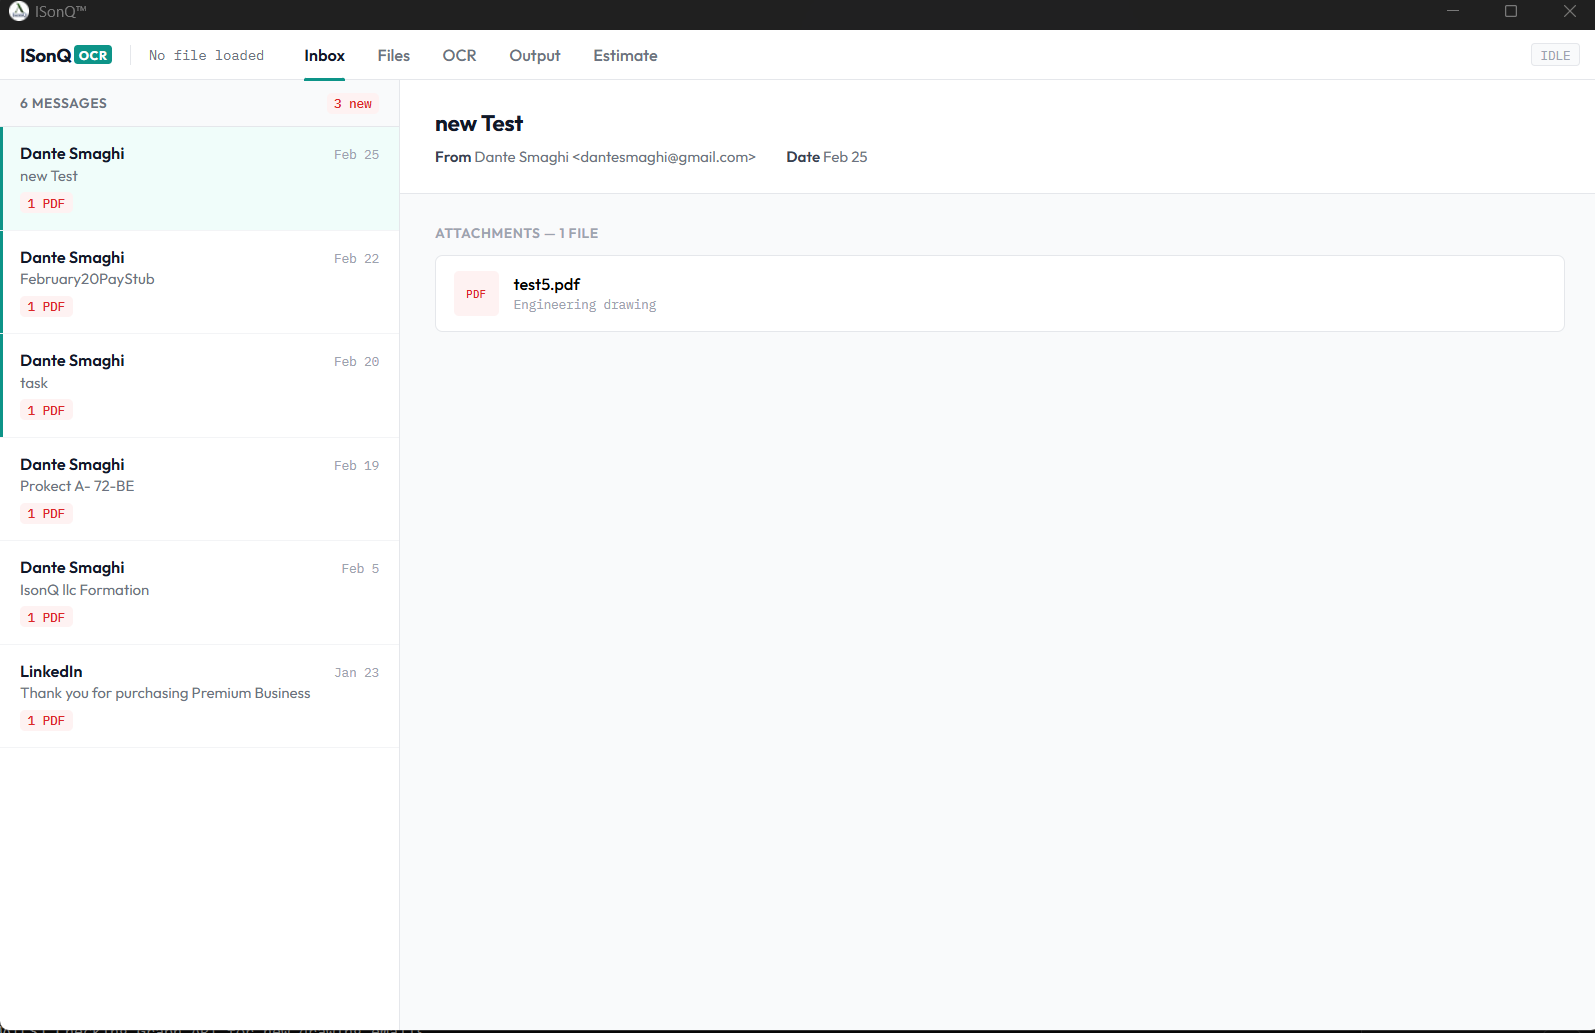Click the 1 PDF badge under task message
This screenshot has height=1033, width=1595.
(x=46, y=411)
